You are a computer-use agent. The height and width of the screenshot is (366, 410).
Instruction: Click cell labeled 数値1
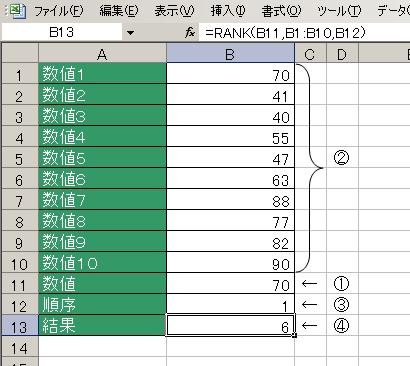click(102, 74)
